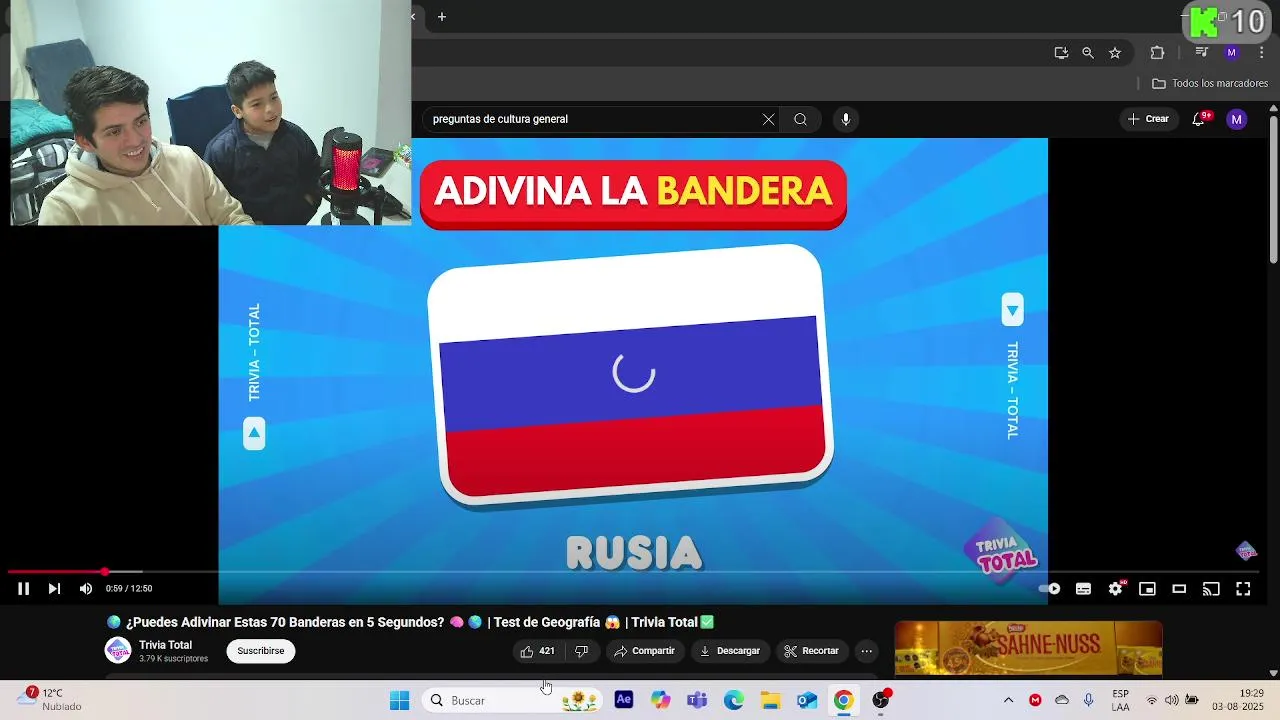Open Windows Start menu
The width and height of the screenshot is (1280, 720).
[399, 700]
